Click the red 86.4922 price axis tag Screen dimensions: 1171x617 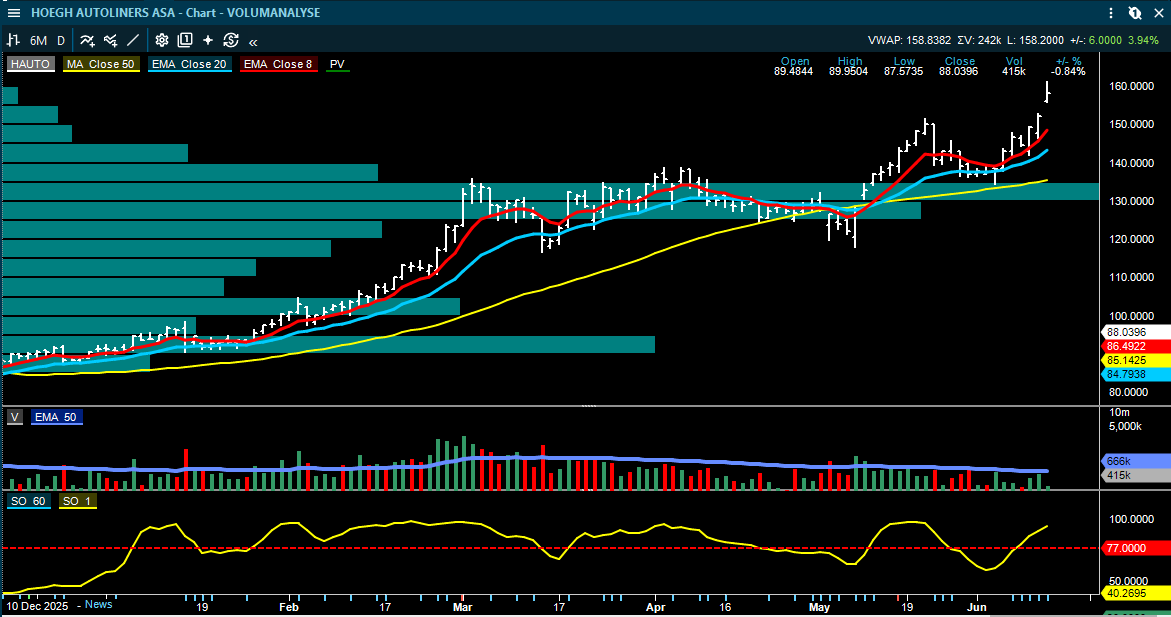tap(1135, 347)
